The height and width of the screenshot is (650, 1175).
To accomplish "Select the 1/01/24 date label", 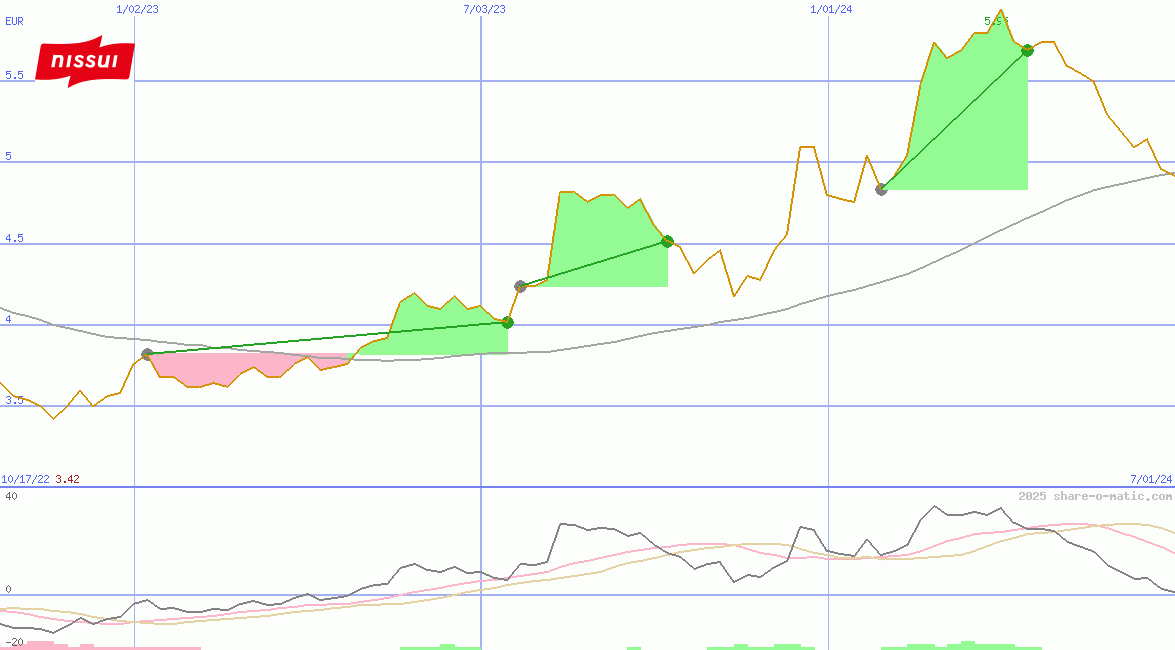I will (831, 9).
